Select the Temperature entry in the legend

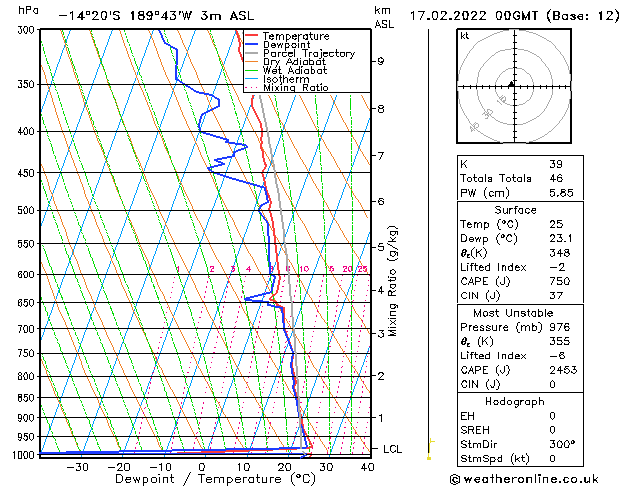click(x=296, y=36)
